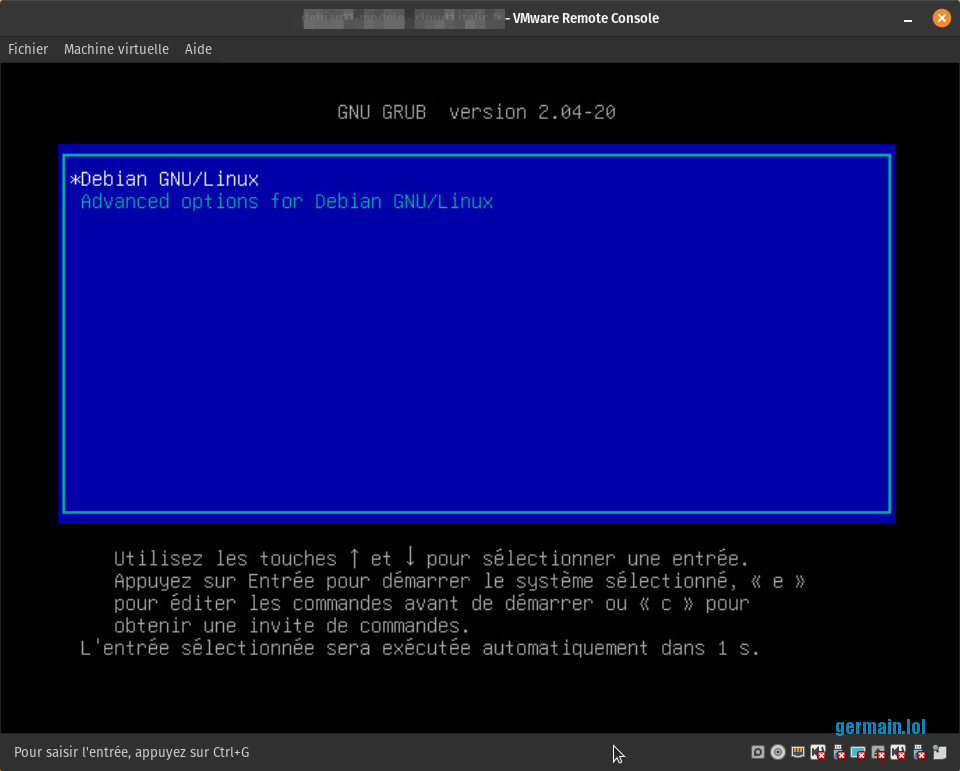This screenshot has width=960, height=771.
Task: Click the hard disk status icon
Action: pos(758,752)
